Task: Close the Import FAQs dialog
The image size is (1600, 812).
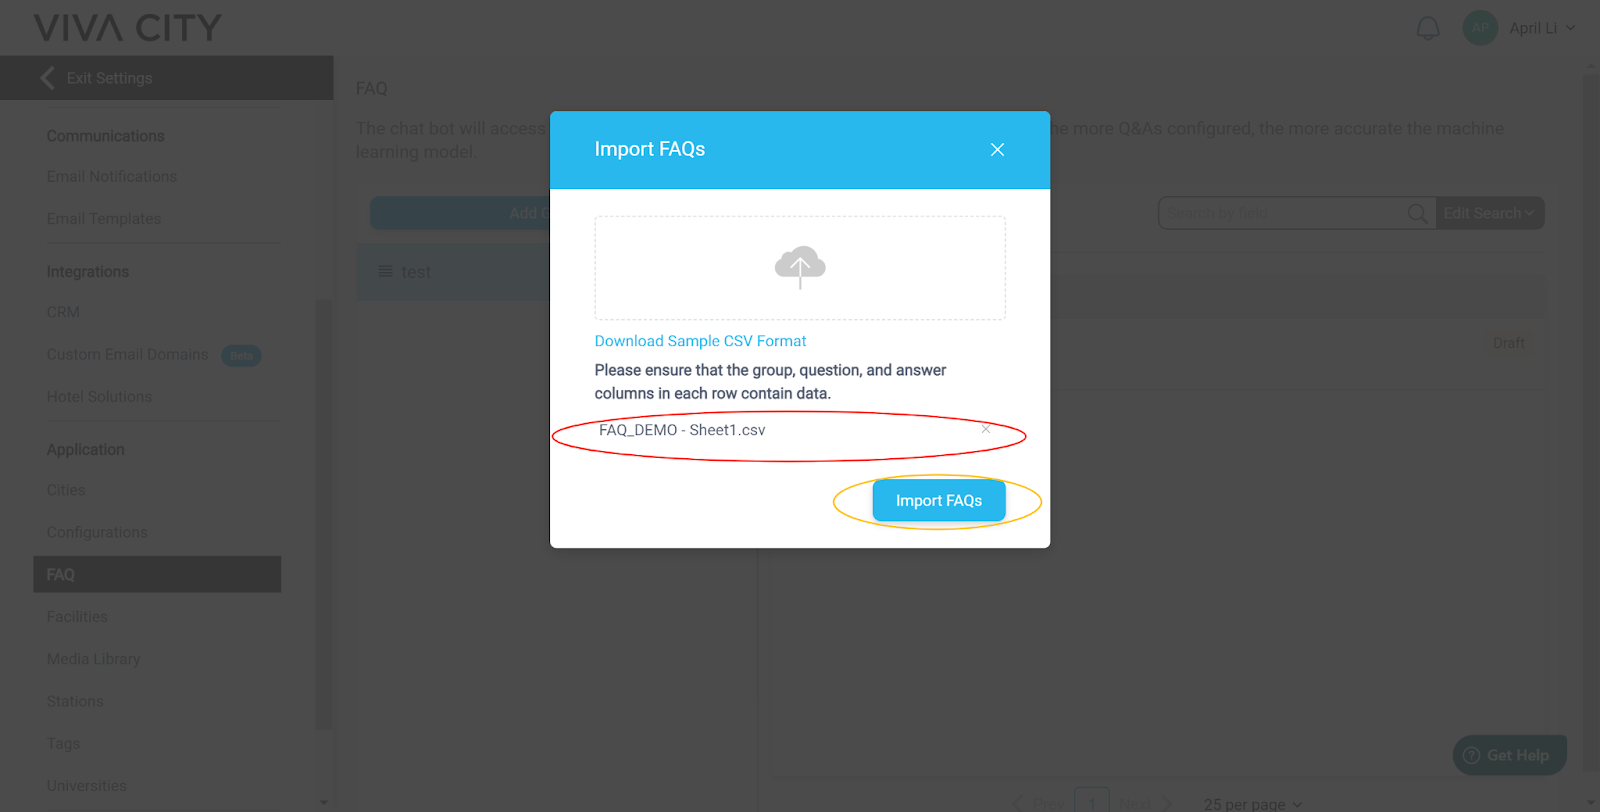Action: pos(997,150)
